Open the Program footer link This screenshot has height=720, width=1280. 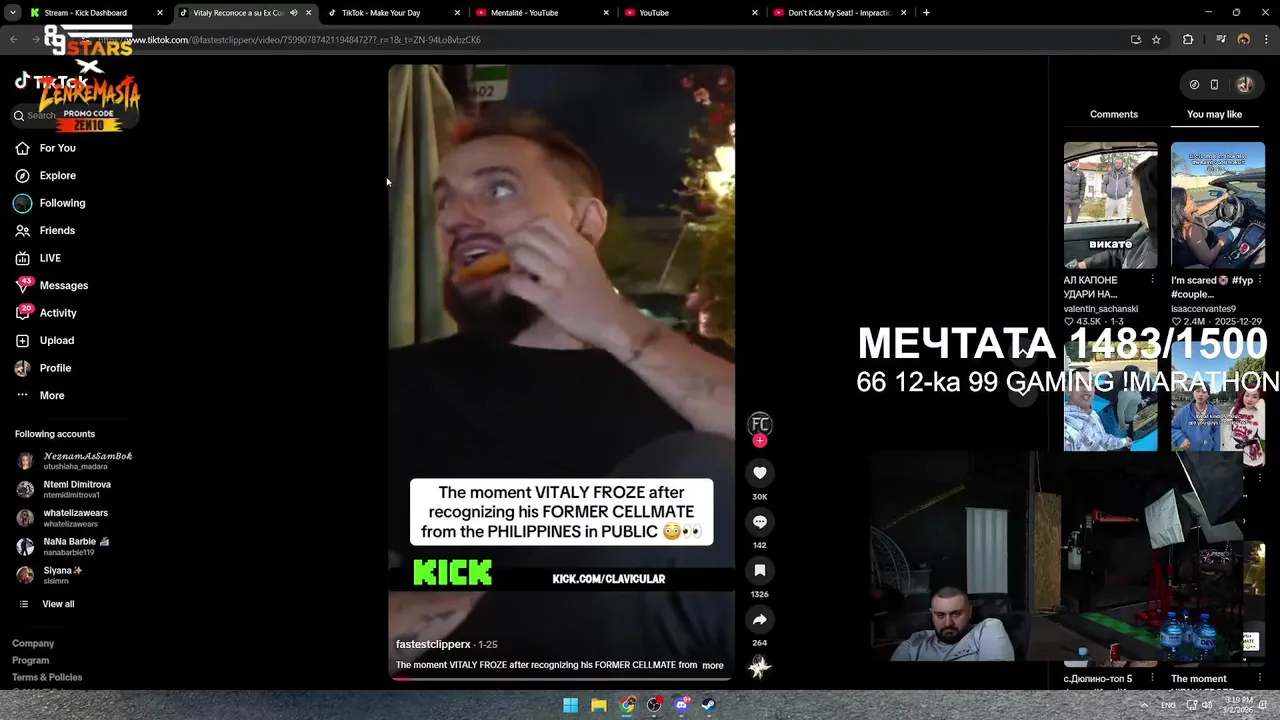click(30, 660)
